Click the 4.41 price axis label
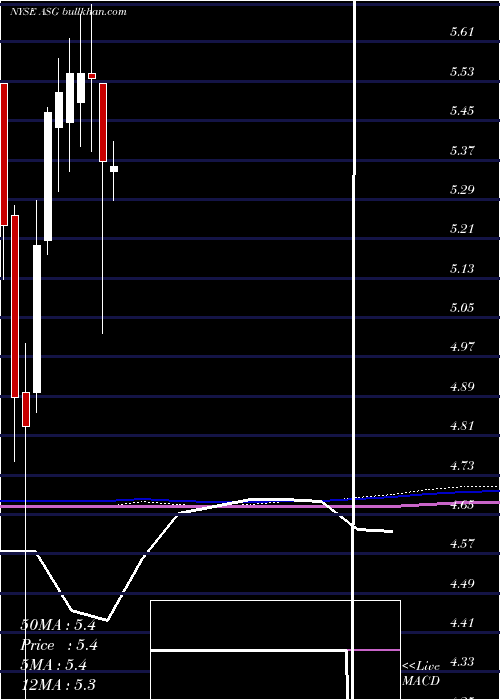The width and height of the screenshot is (500, 700). [x=462, y=623]
